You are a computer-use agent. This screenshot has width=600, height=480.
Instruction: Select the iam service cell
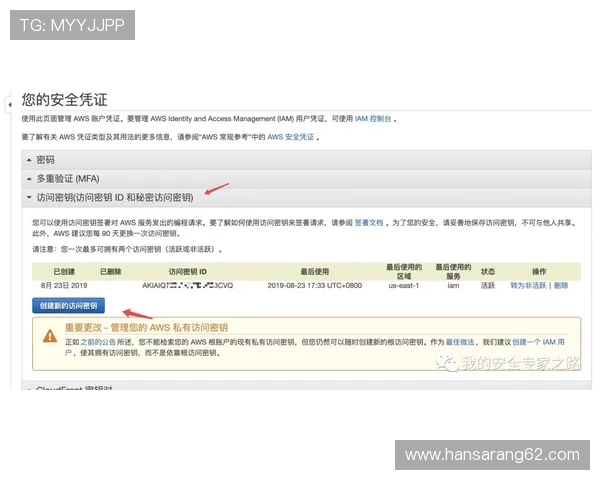(x=453, y=286)
